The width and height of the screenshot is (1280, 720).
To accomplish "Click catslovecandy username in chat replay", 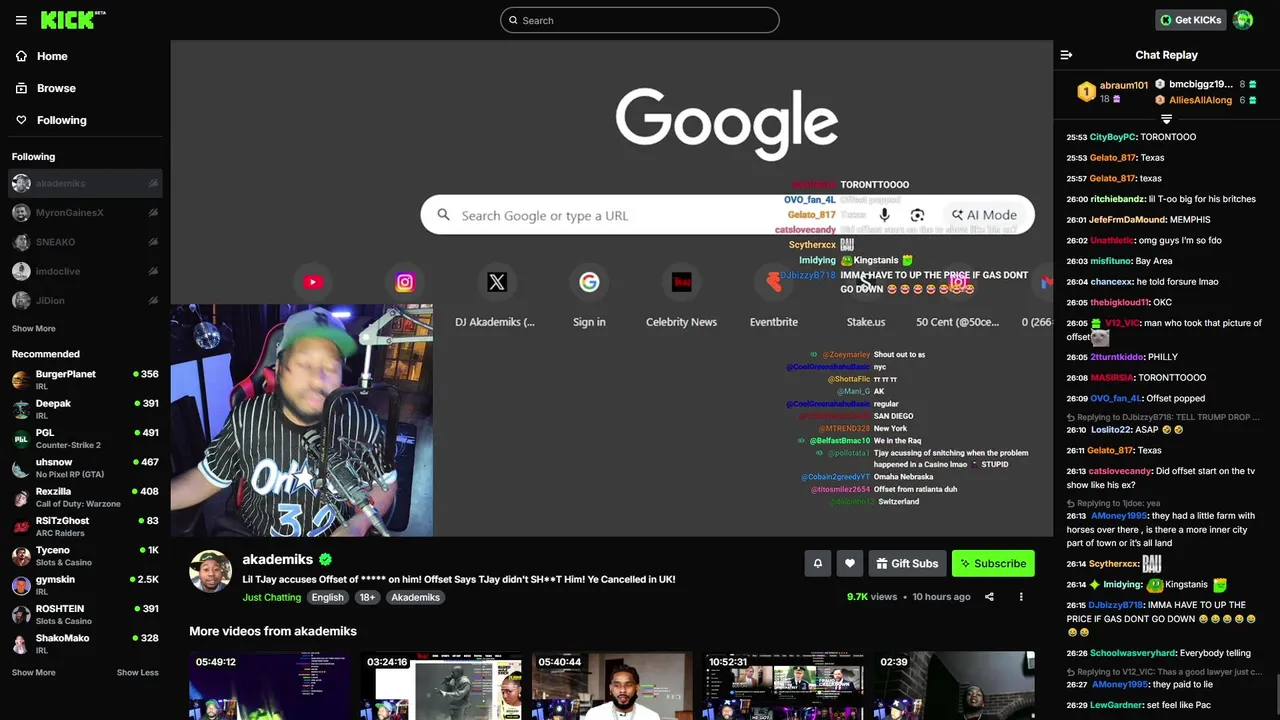I will click(1120, 471).
